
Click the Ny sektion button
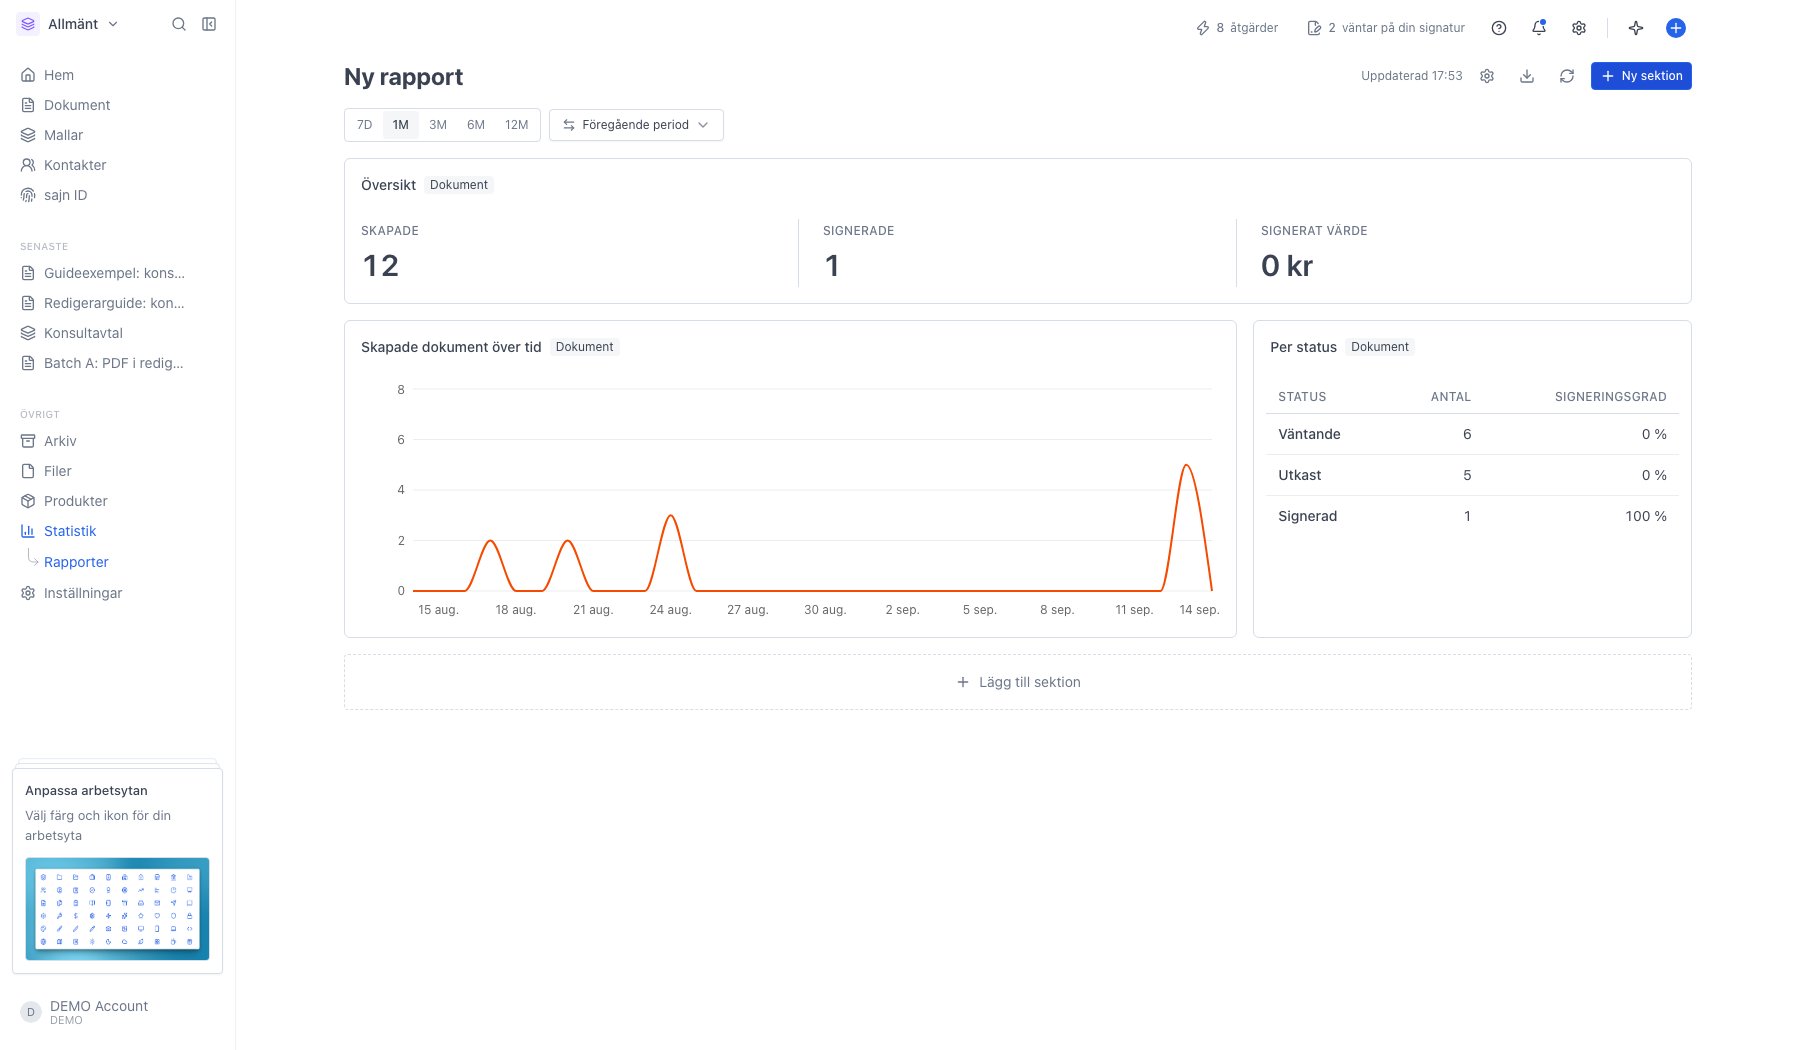(x=1641, y=76)
